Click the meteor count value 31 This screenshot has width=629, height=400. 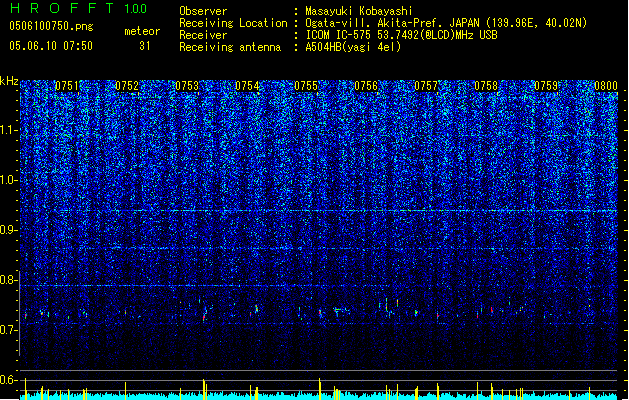145,46
